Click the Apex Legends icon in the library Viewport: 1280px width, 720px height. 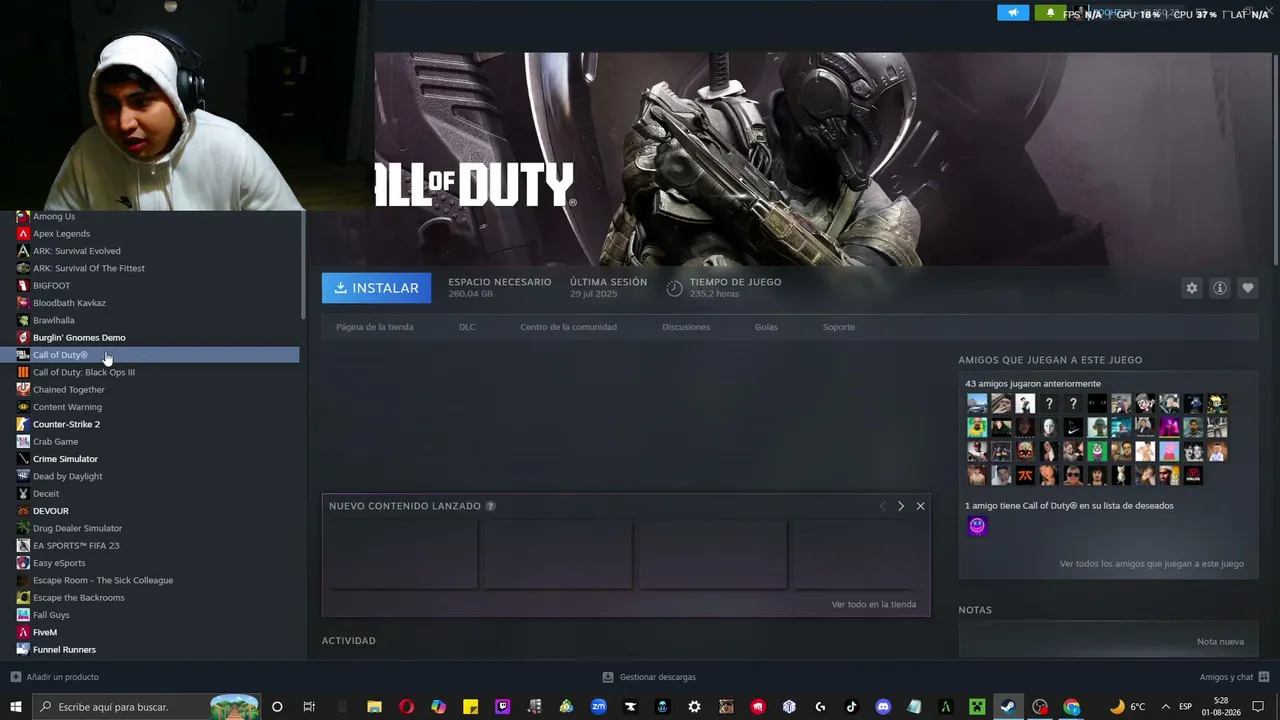tap(23, 233)
